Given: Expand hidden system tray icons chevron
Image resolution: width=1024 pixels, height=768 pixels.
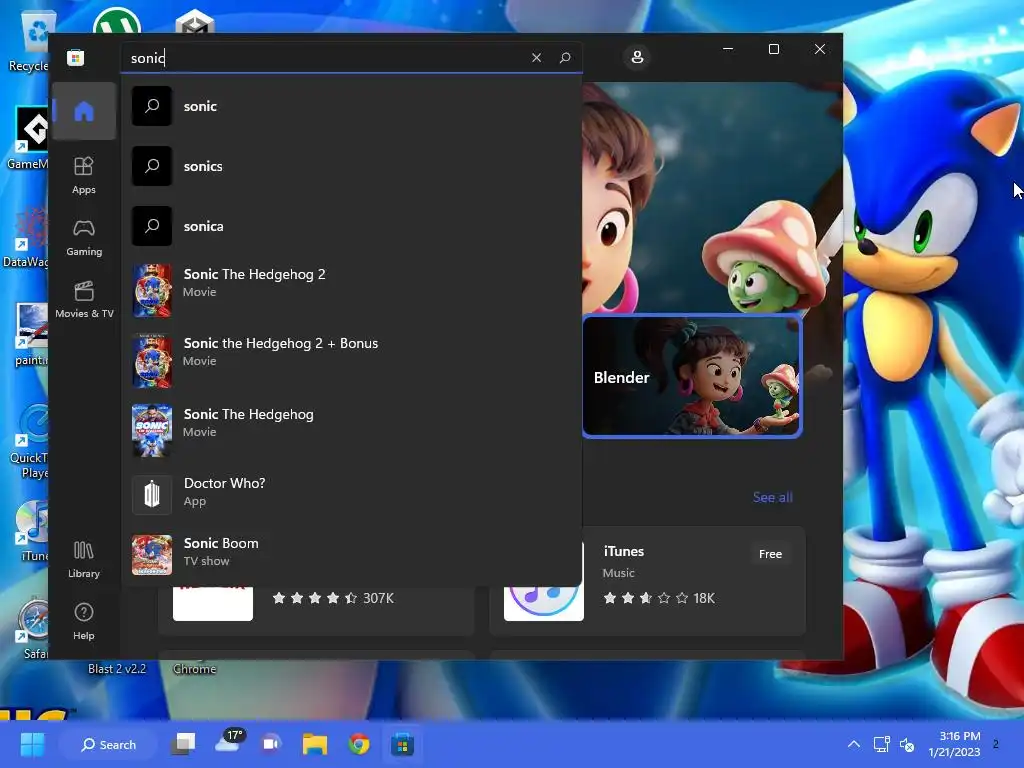Looking at the screenshot, I should (x=853, y=744).
